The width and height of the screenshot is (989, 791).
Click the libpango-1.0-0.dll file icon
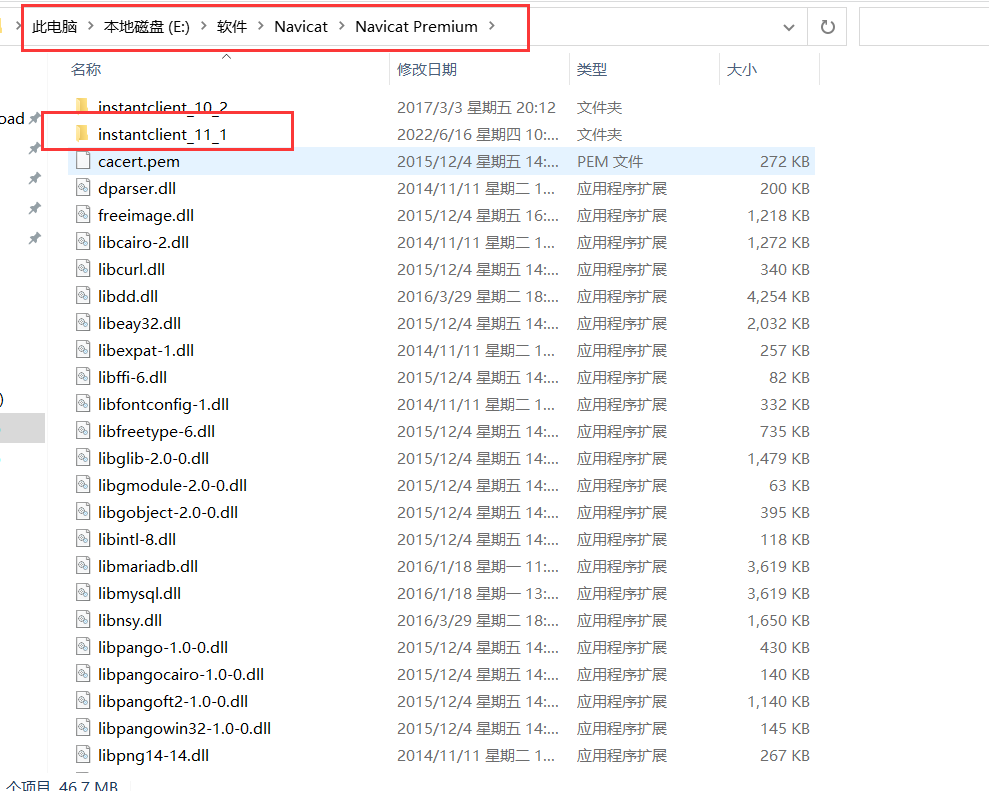[83, 647]
